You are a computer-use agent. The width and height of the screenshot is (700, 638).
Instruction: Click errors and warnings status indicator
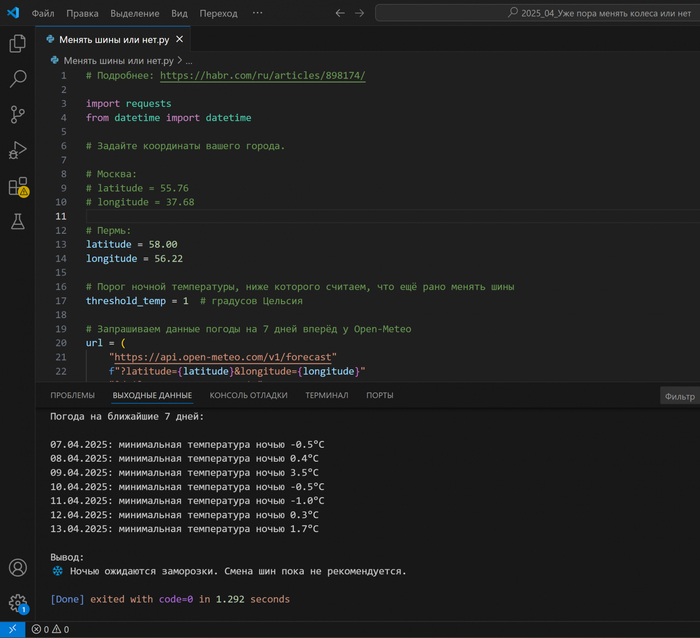click(50, 629)
